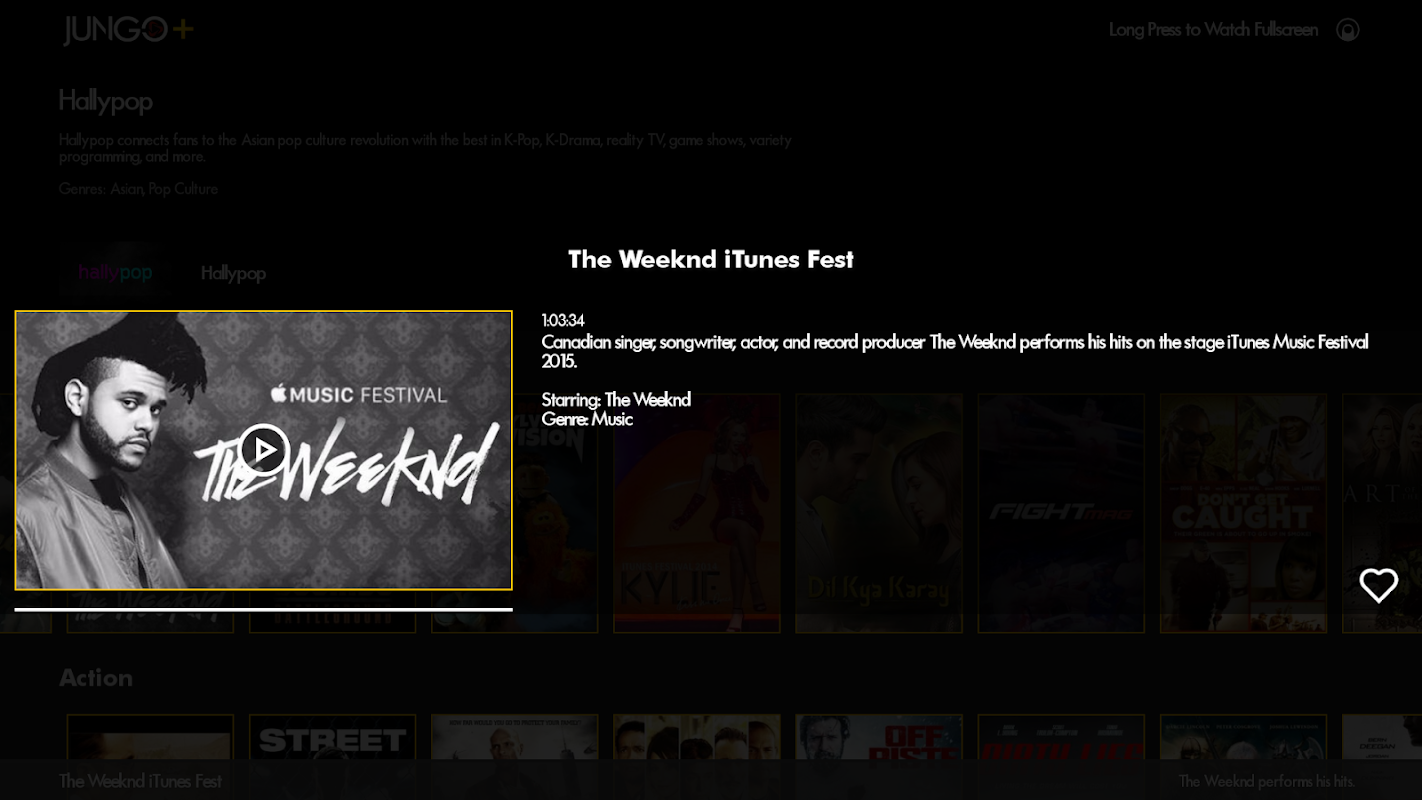The image size is (1422, 800).
Task: Select the Fight poster thumbnail
Action: click(x=1061, y=513)
